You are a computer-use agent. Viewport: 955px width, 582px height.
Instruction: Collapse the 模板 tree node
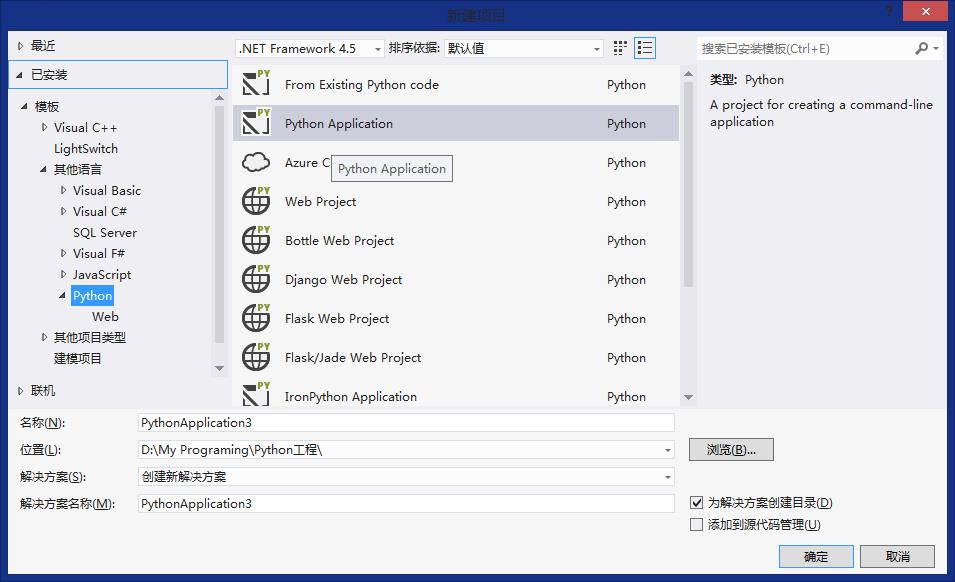coord(24,107)
